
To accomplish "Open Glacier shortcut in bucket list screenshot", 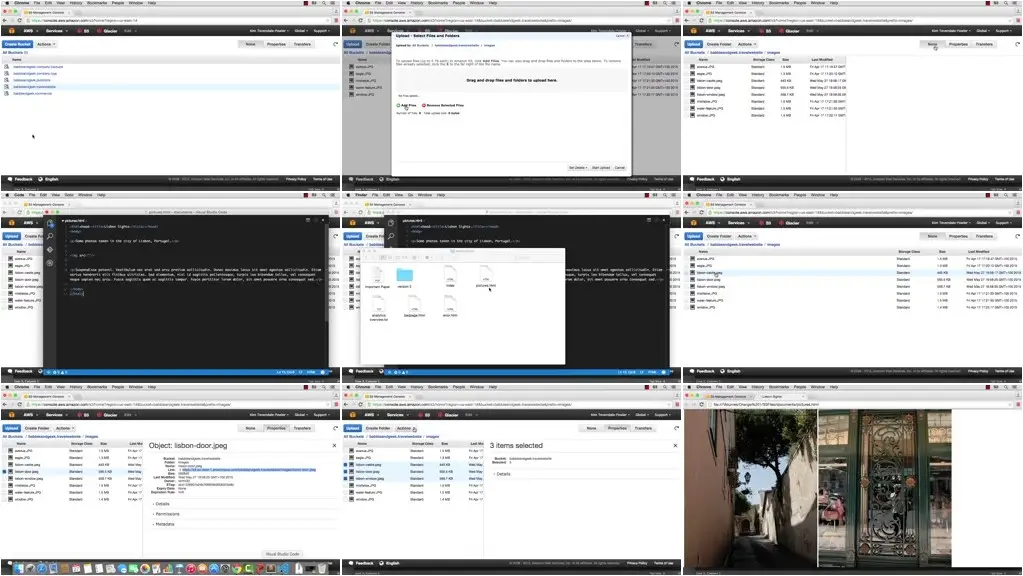I will tap(108, 31).
